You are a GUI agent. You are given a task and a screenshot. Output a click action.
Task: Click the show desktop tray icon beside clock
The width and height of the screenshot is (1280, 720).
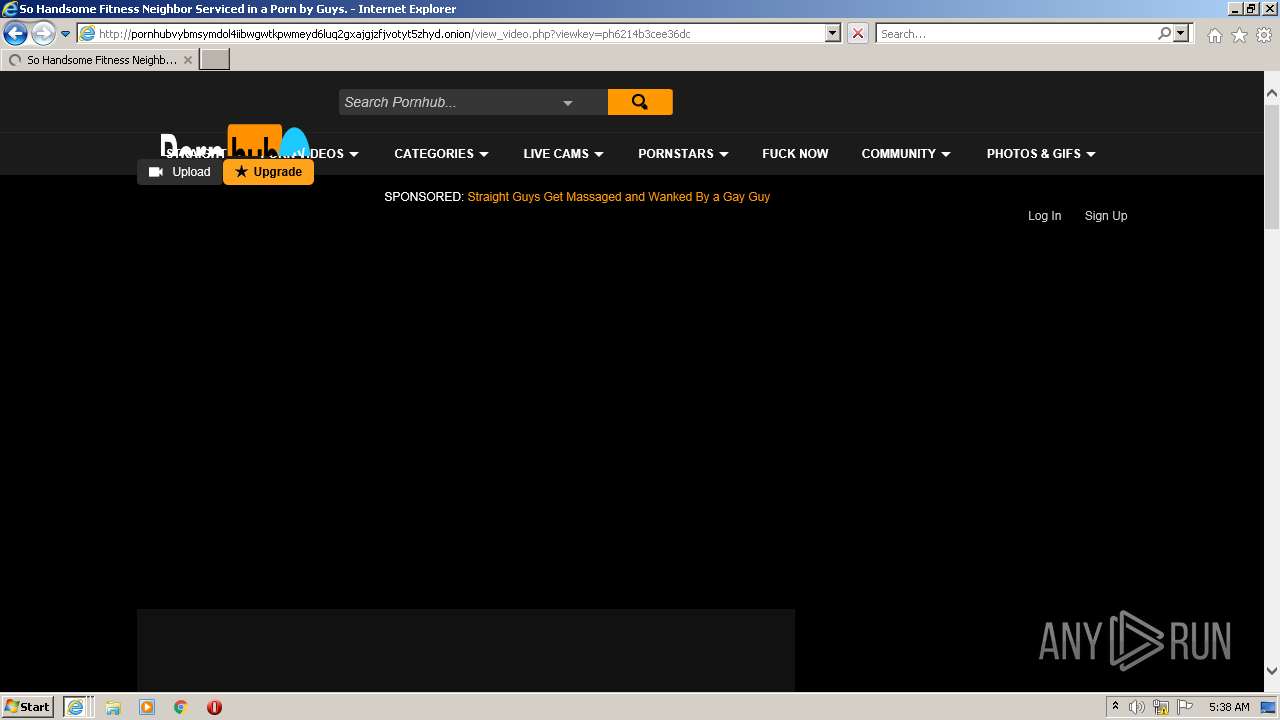coord(1269,707)
